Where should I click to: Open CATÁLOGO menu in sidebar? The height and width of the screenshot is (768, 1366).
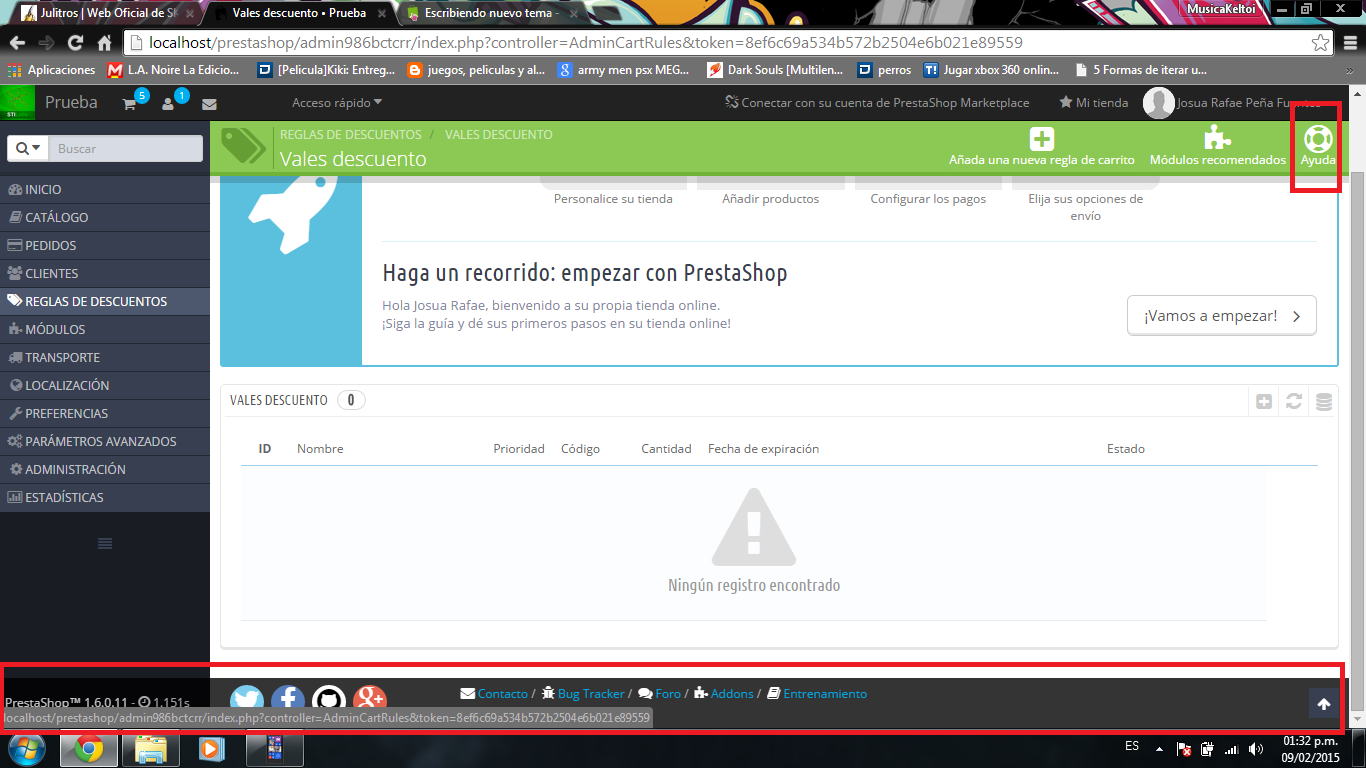tap(105, 217)
